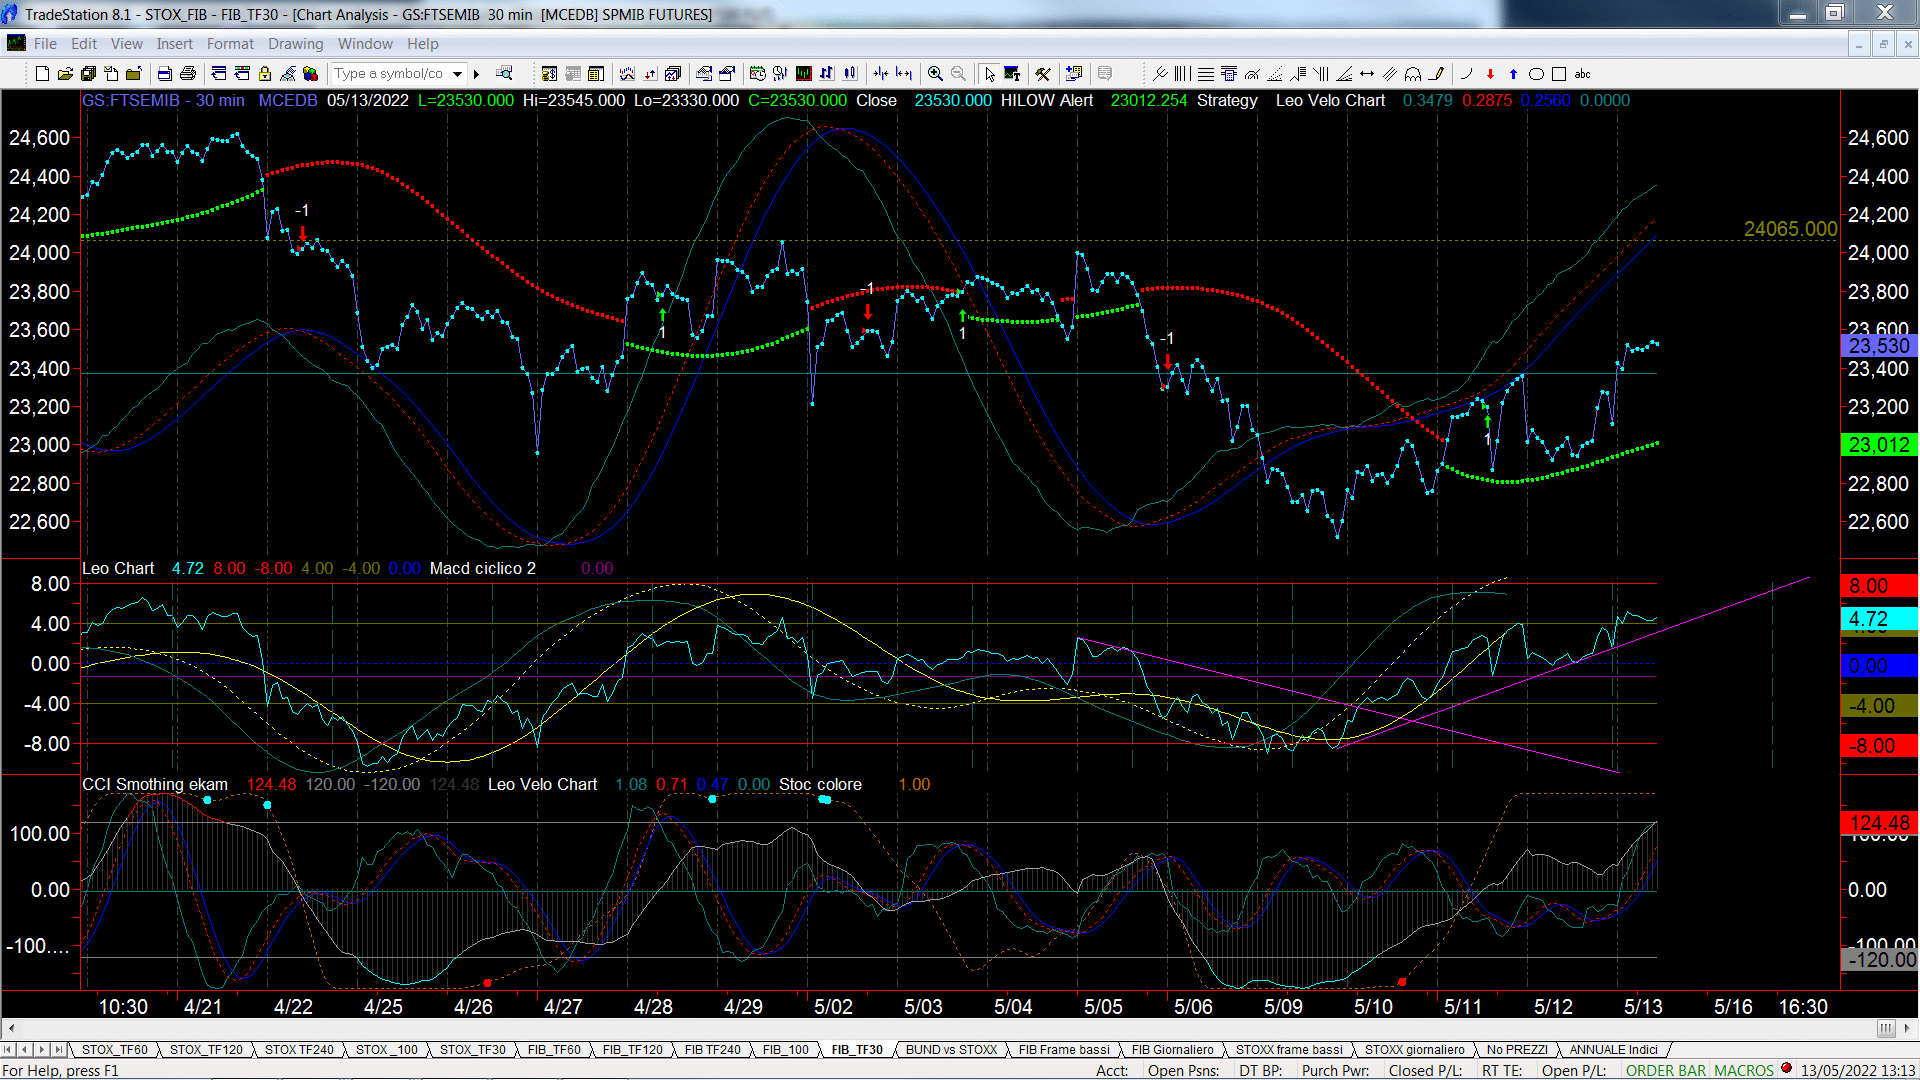Switch to the FIB Giornaliero tab
This screenshot has width=1920, height=1080.
(1172, 1049)
